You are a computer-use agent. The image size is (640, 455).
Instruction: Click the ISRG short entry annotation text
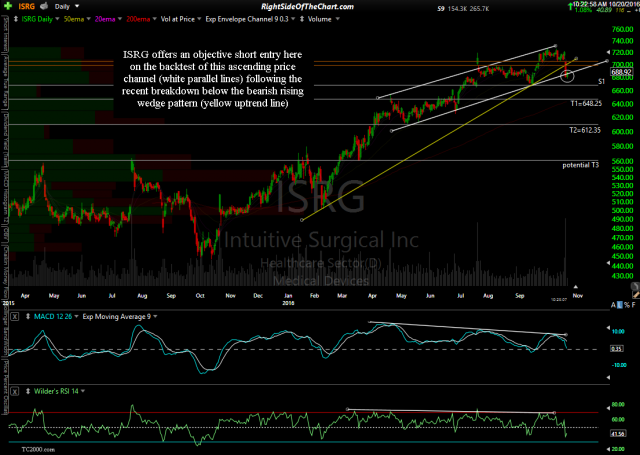pyautogui.click(x=213, y=79)
